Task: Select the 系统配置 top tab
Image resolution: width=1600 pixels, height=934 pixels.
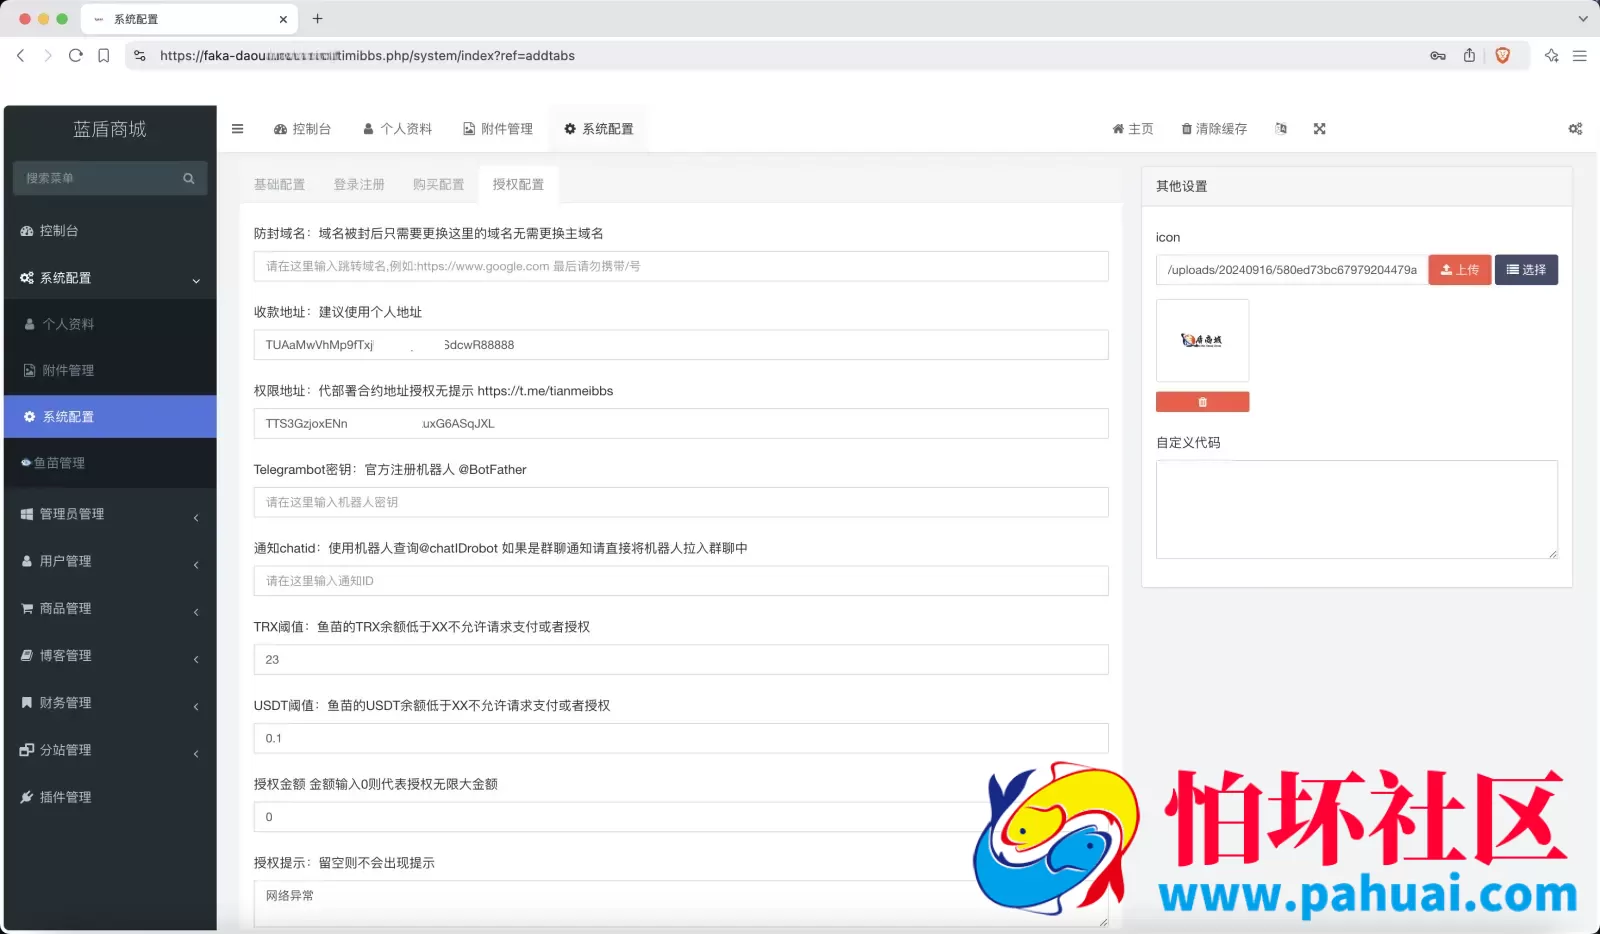Action: click(598, 129)
